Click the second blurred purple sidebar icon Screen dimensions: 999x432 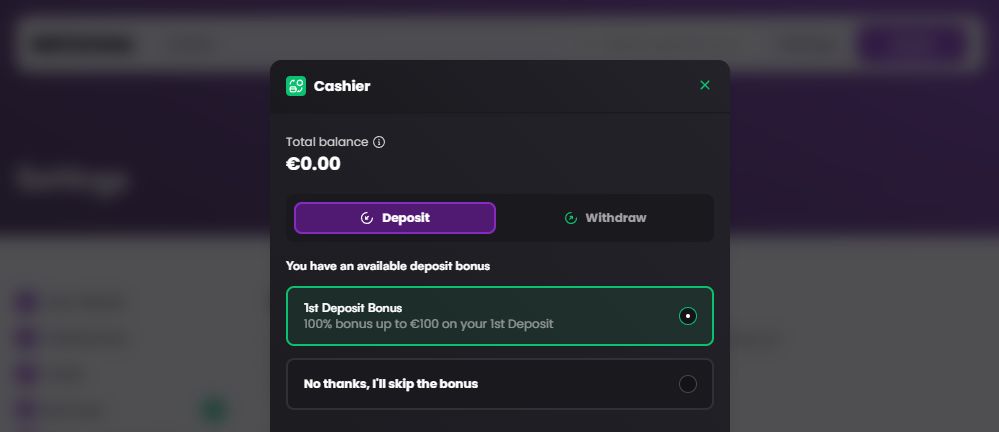point(27,338)
